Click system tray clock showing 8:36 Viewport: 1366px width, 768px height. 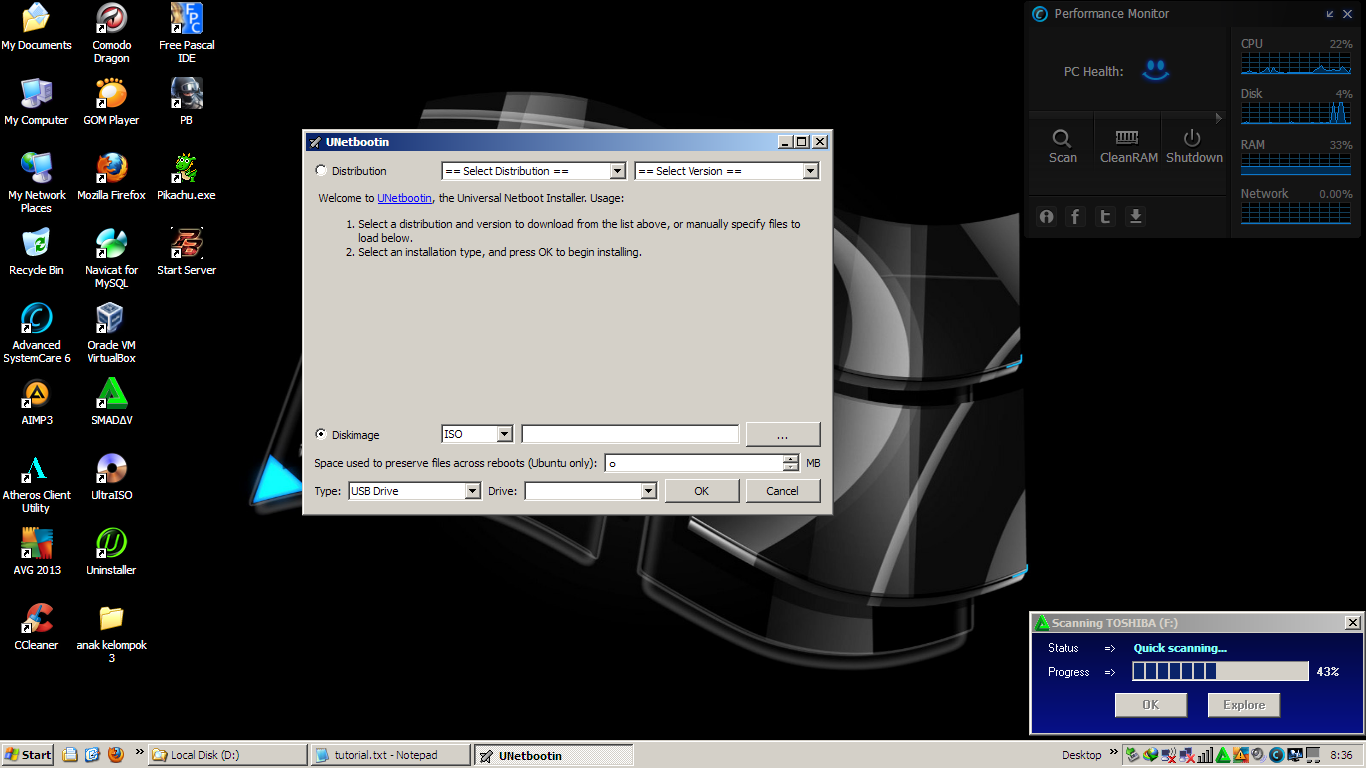pyautogui.click(x=1342, y=755)
